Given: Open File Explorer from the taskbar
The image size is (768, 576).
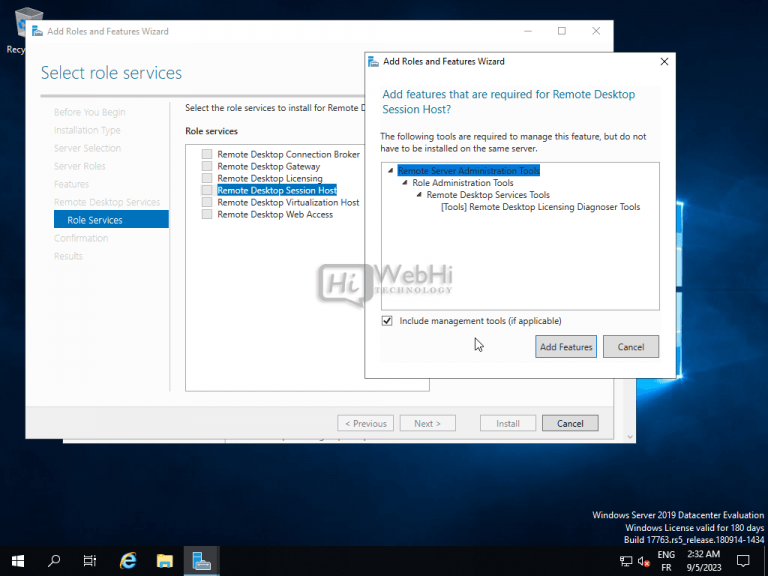Looking at the screenshot, I should [x=164, y=561].
